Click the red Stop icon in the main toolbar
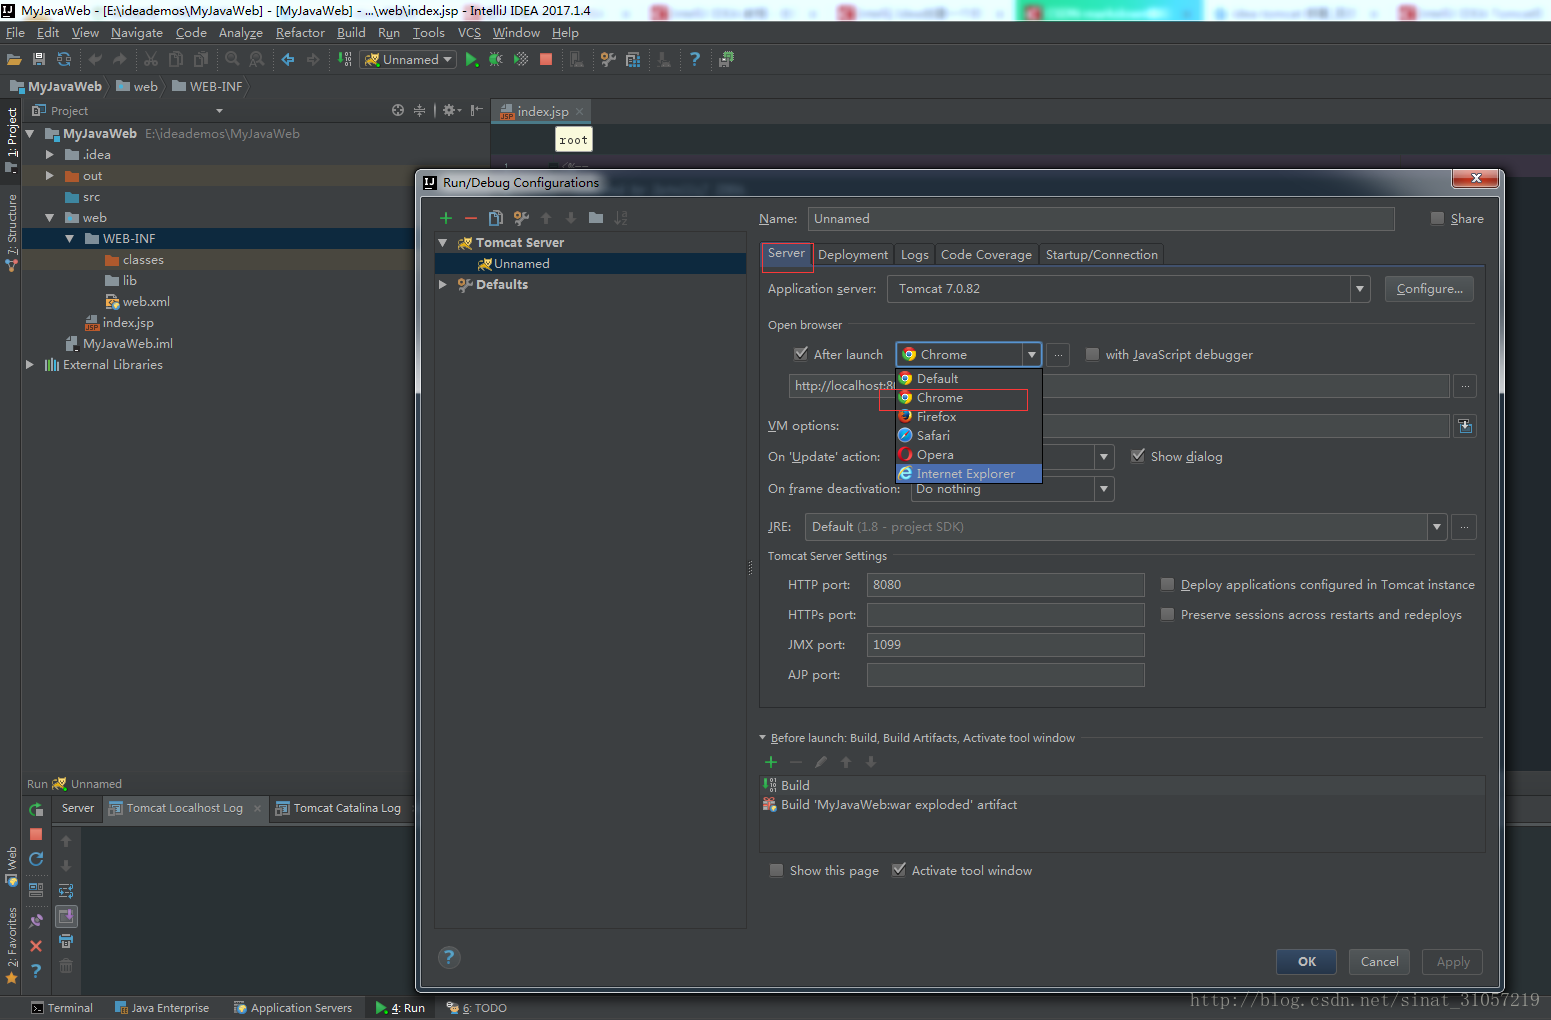The height and width of the screenshot is (1020, 1551). (x=546, y=60)
